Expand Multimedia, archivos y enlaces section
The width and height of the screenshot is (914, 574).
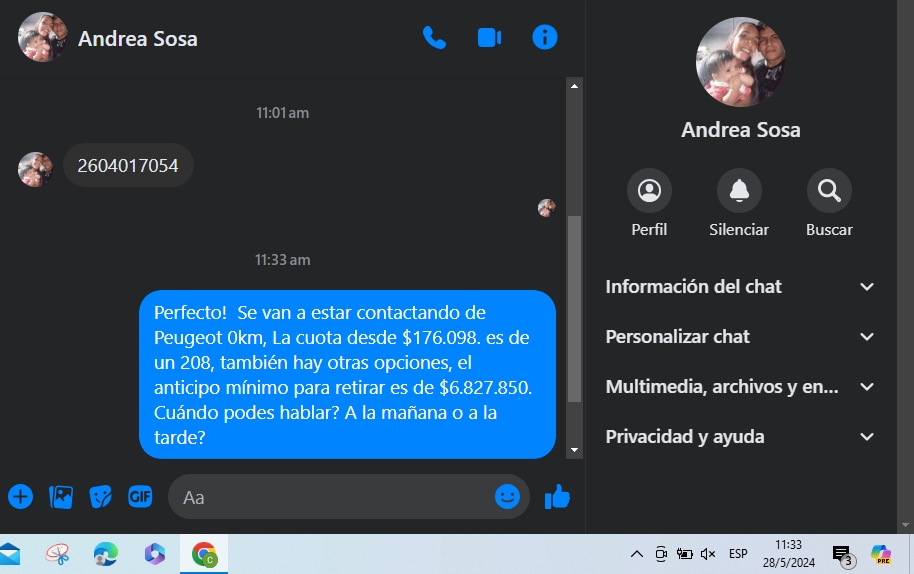(740, 387)
